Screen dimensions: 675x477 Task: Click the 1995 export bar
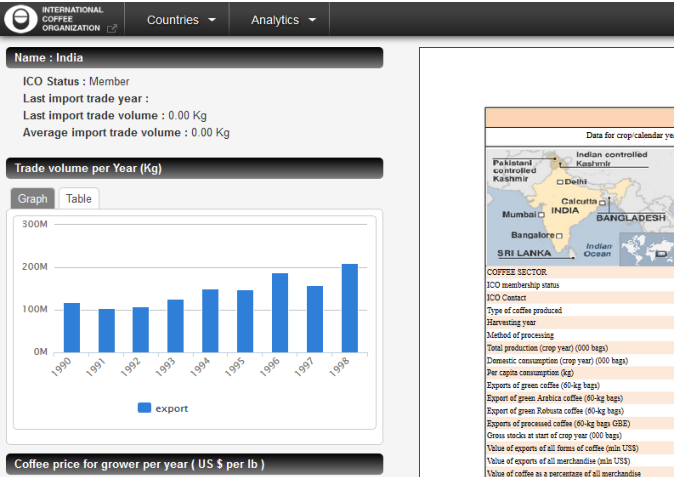click(x=245, y=321)
